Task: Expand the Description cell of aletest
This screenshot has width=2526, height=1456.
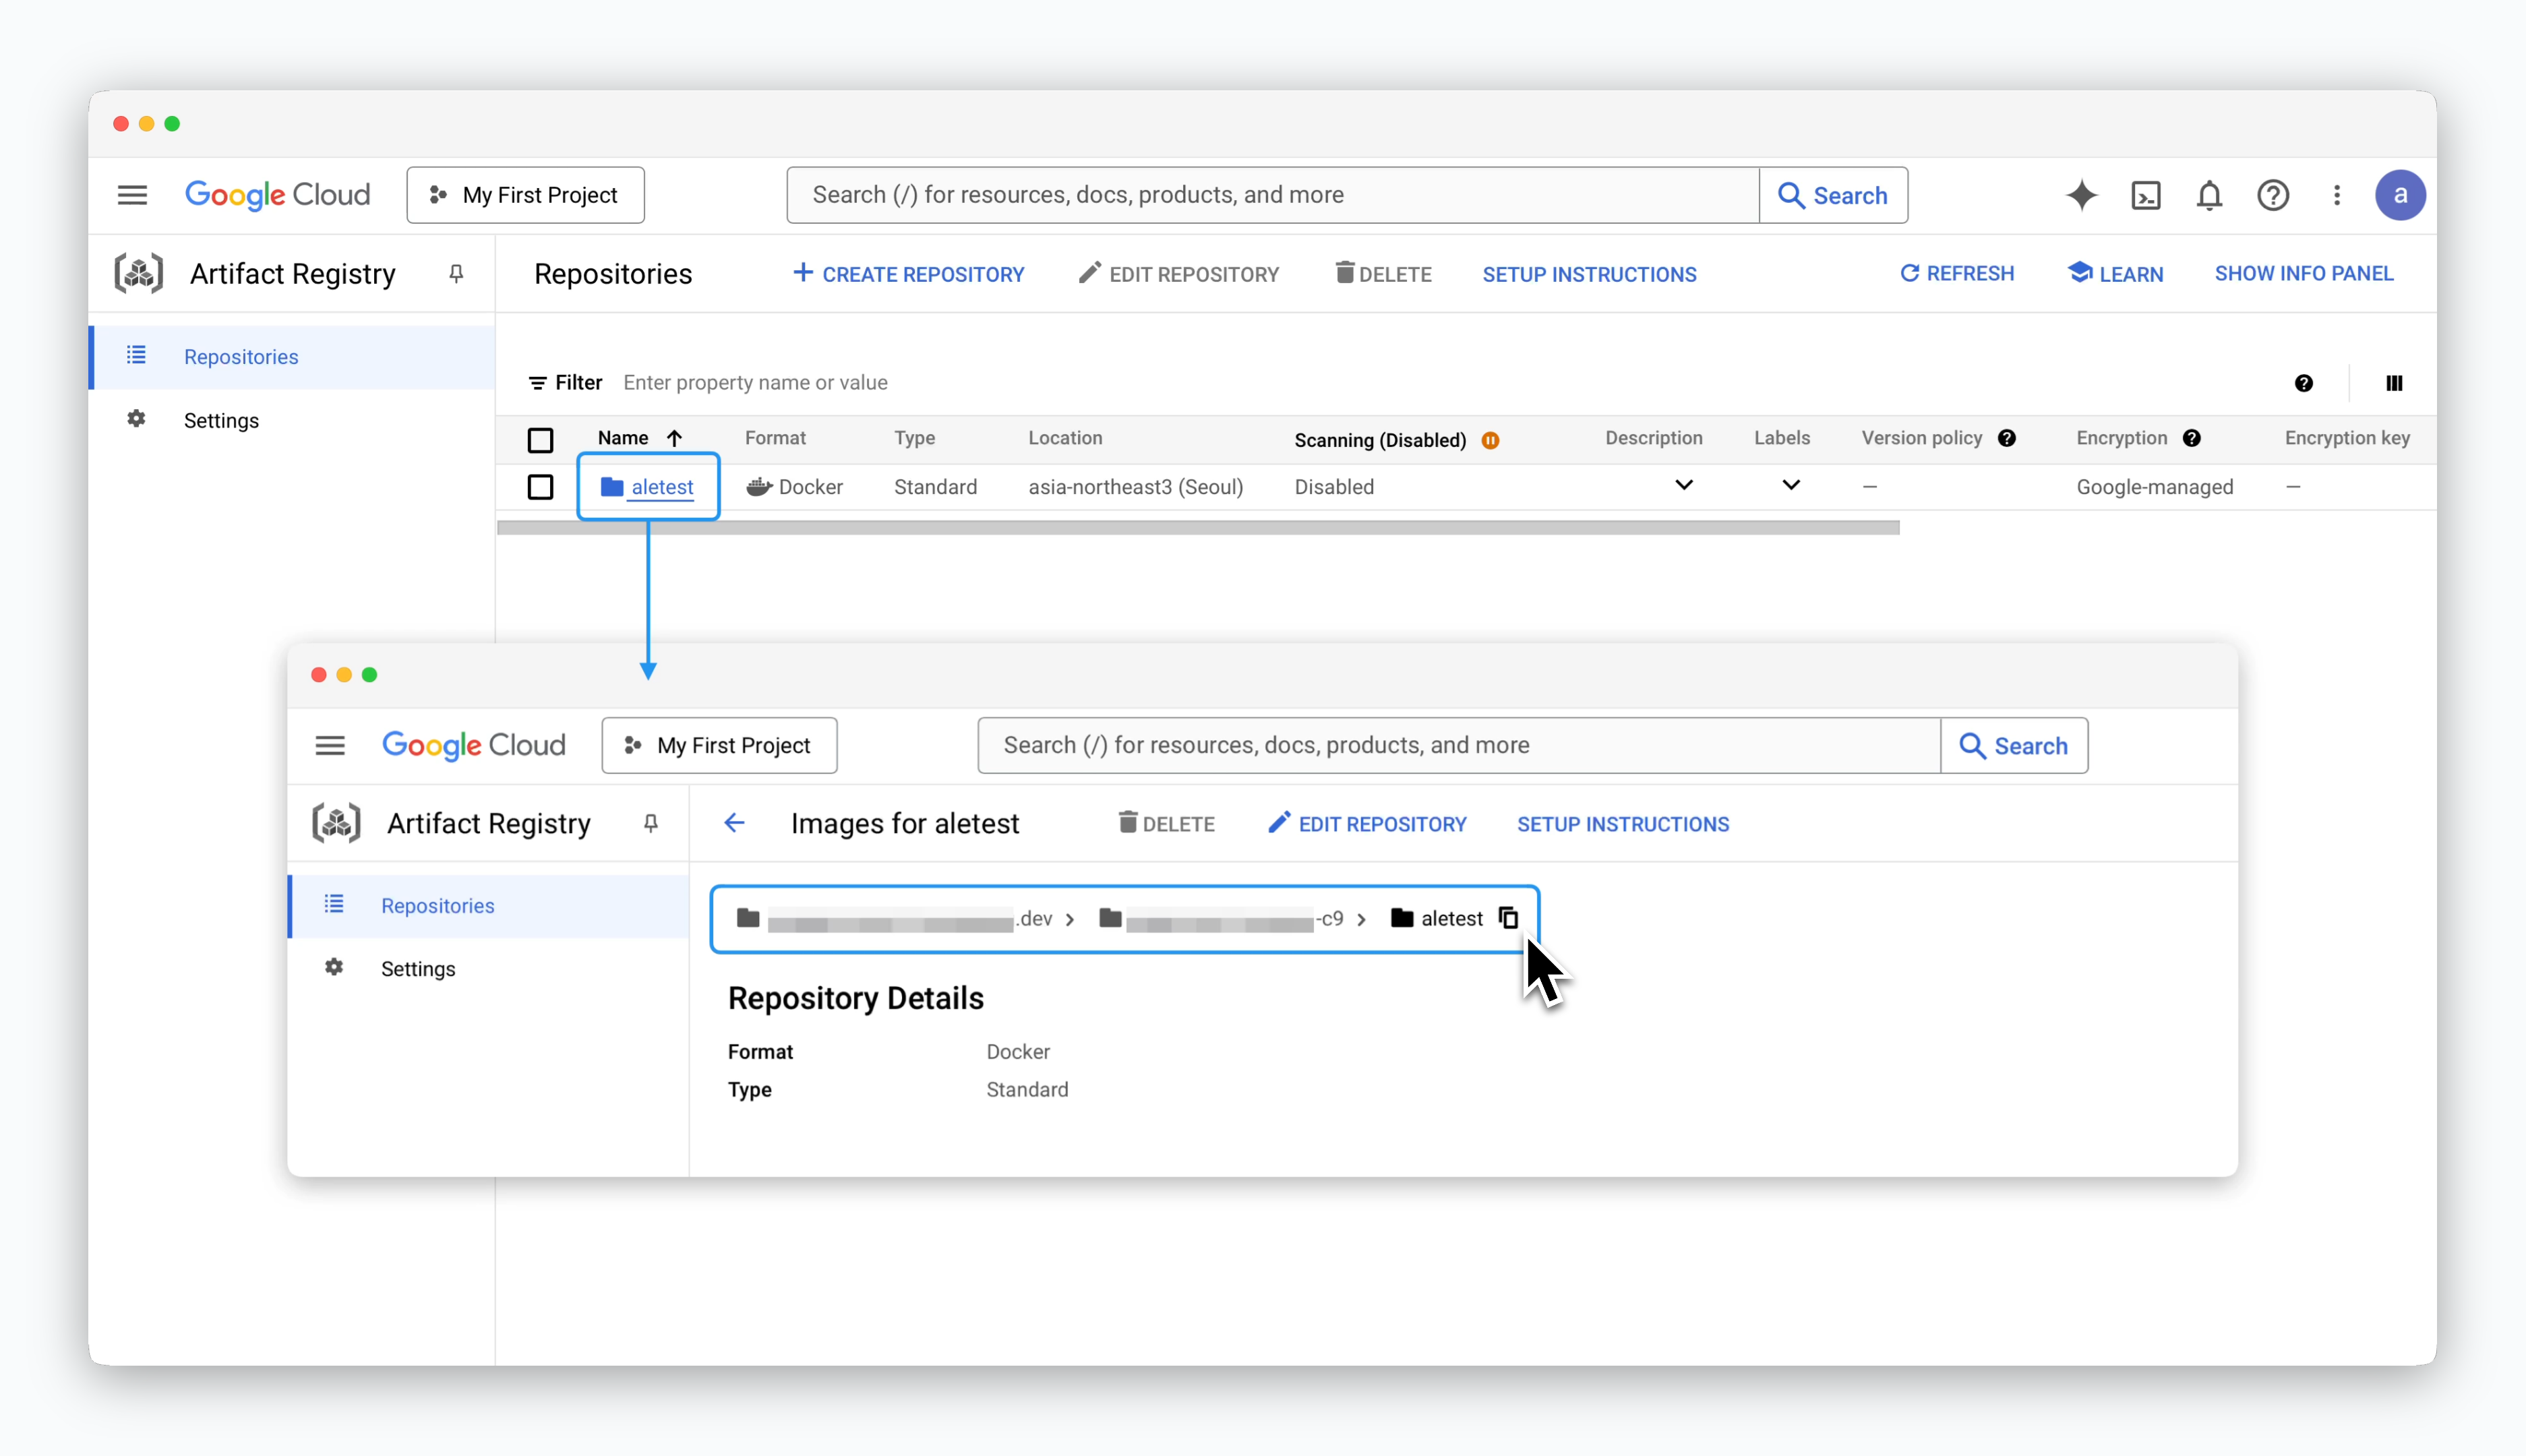Action: tap(1684, 485)
